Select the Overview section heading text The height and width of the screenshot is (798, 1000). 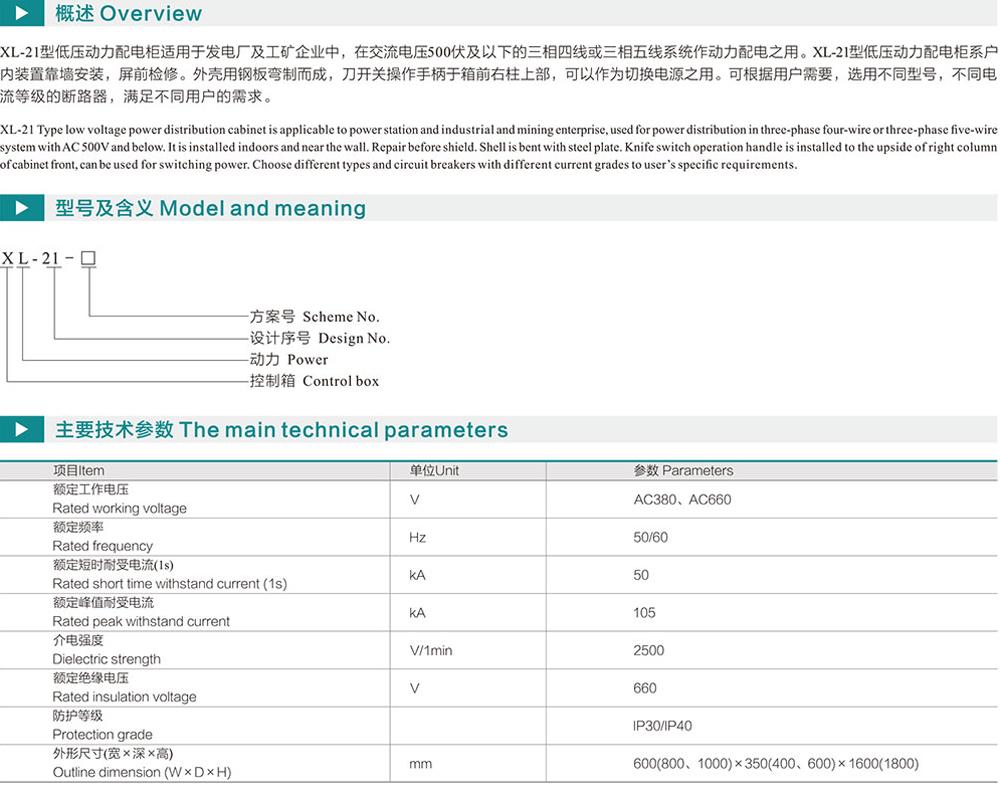pyautogui.click(x=128, y=14)
